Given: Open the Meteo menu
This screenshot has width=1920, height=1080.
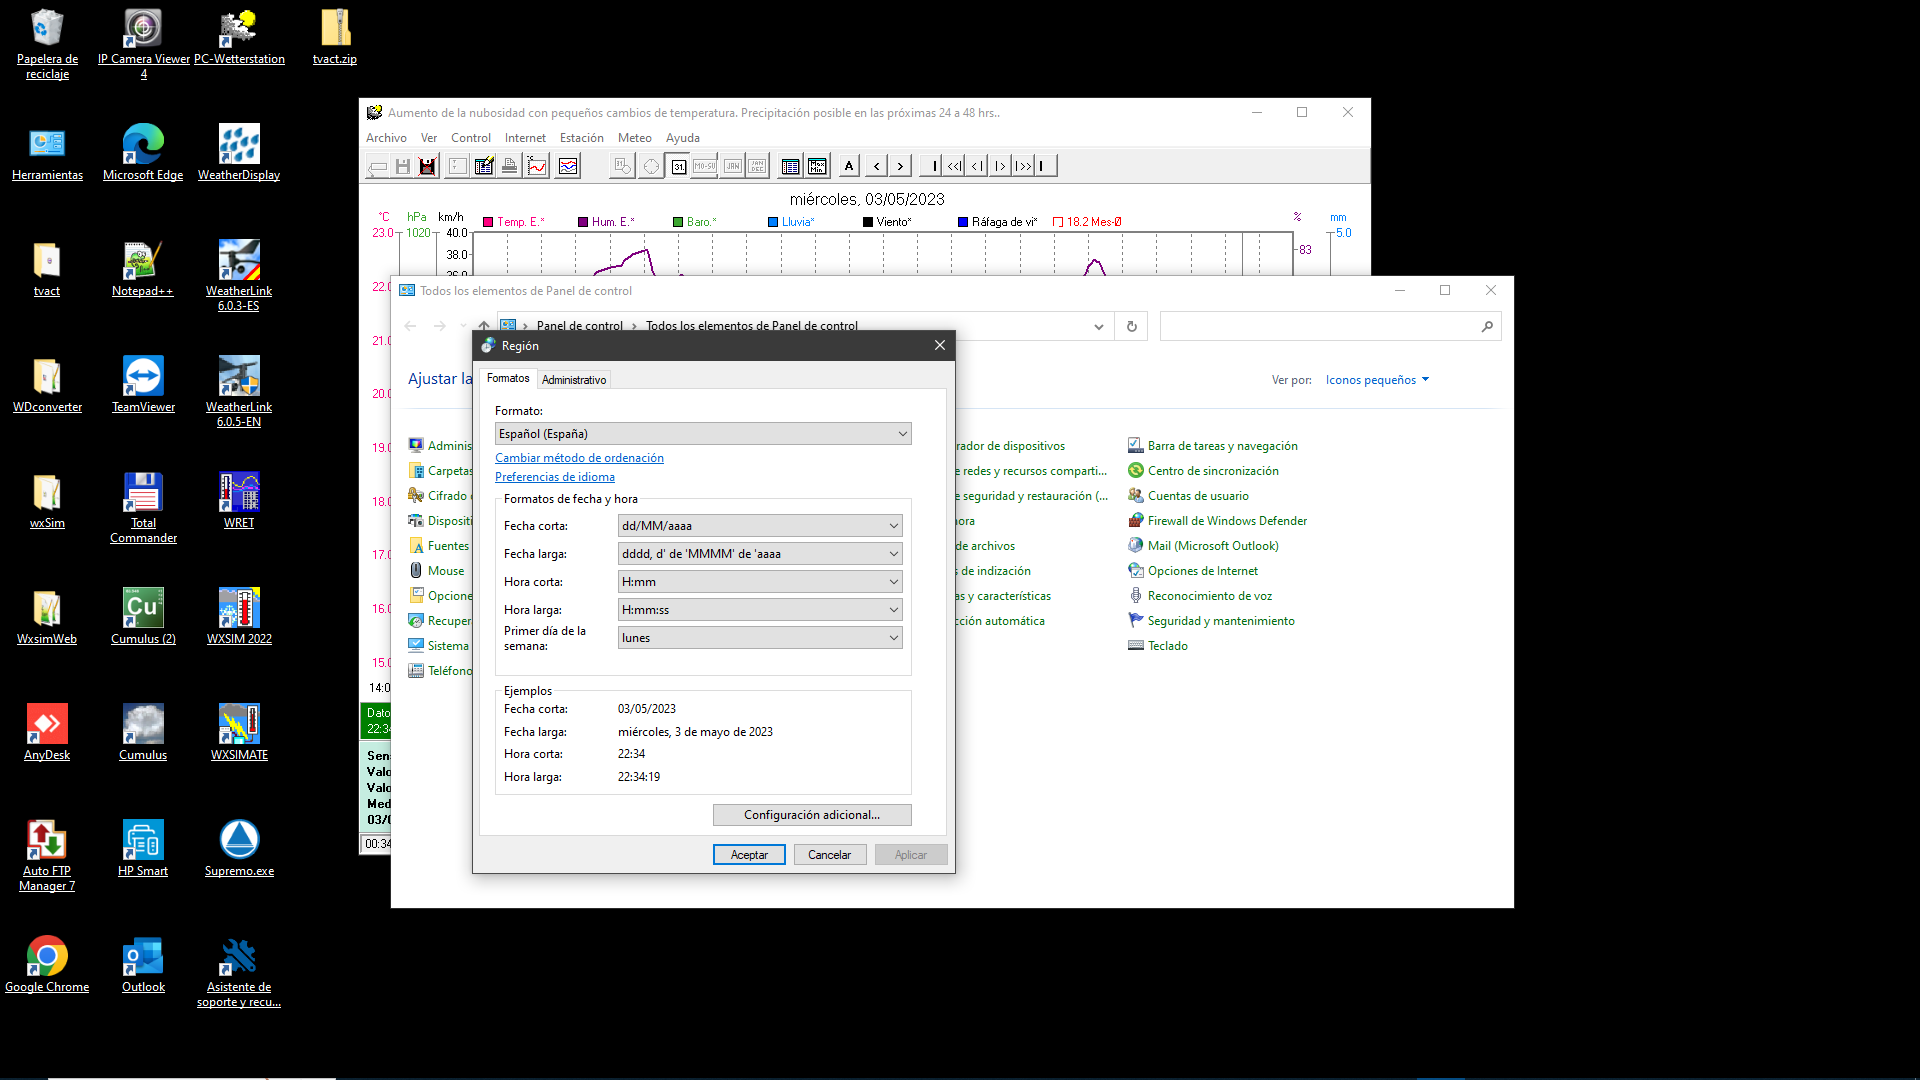Looking at the screenshot, I should point(634,138).
